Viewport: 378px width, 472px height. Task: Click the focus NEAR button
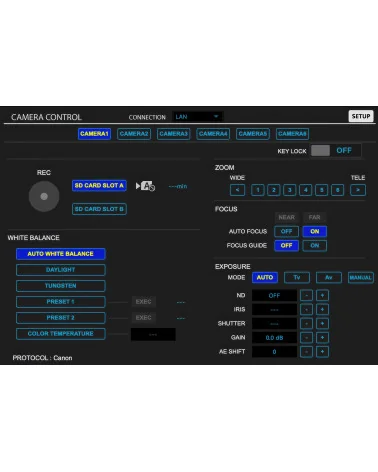(x=287, y=217)
